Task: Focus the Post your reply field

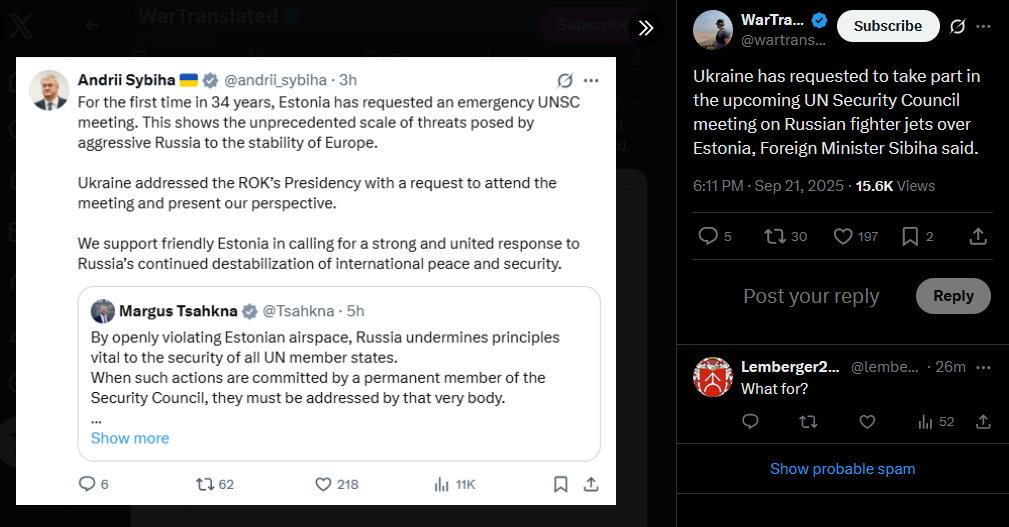Action: coord(811,296)
